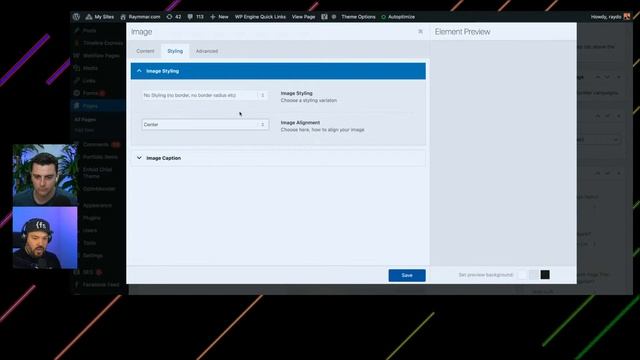Open My Sites in admin bar

click(x=100, y=17)
